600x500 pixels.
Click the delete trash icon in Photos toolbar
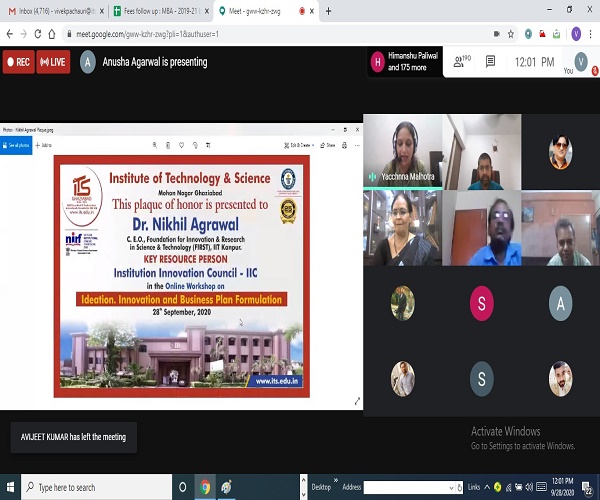pos(168,145)
